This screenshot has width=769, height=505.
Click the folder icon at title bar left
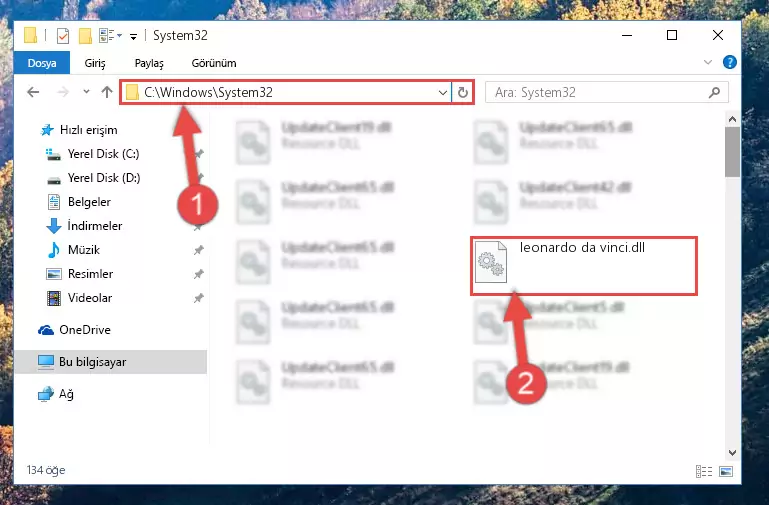pos(30,35)
